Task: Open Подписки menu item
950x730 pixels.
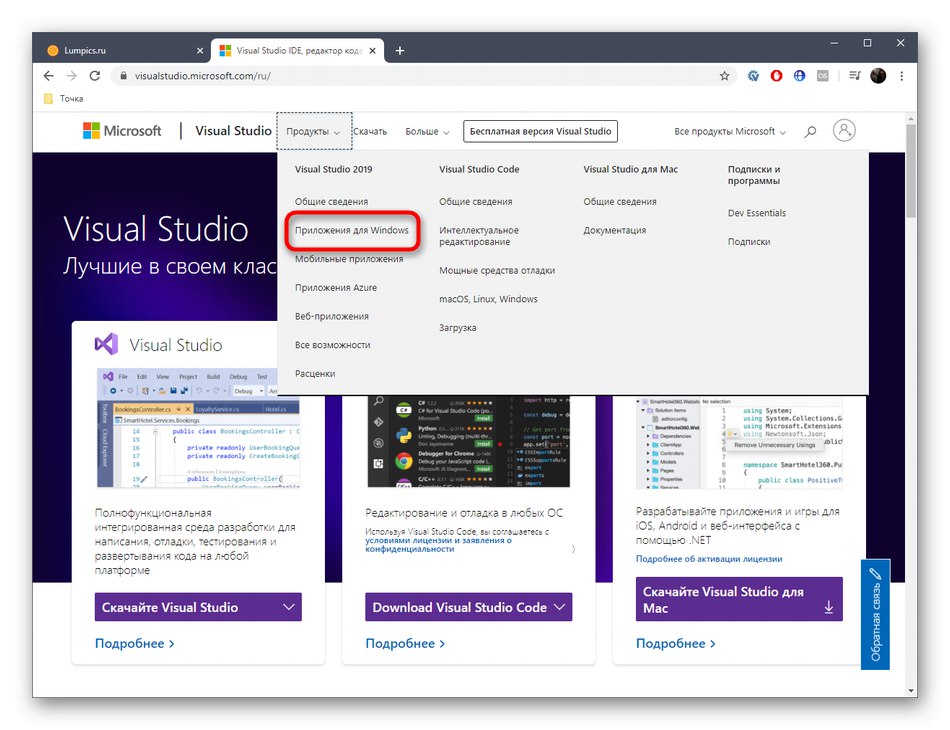Action: (749, 242)
